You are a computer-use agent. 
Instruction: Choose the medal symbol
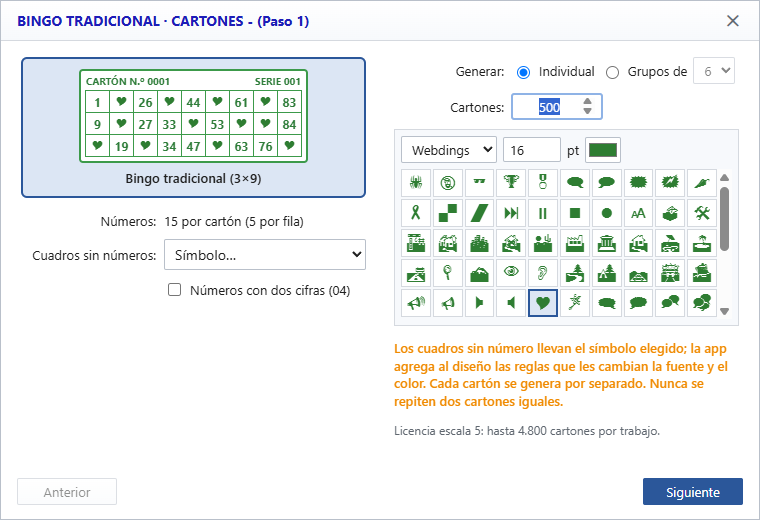click(x=543, y=183)
